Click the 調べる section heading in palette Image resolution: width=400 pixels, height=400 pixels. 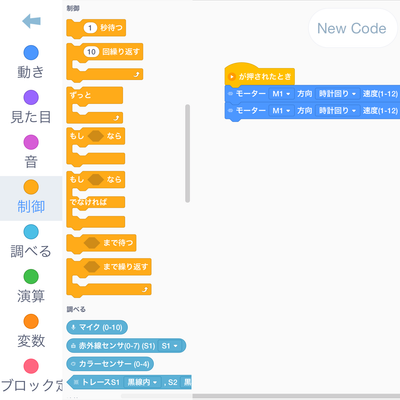pyautogui.click(x=76, y=309)
